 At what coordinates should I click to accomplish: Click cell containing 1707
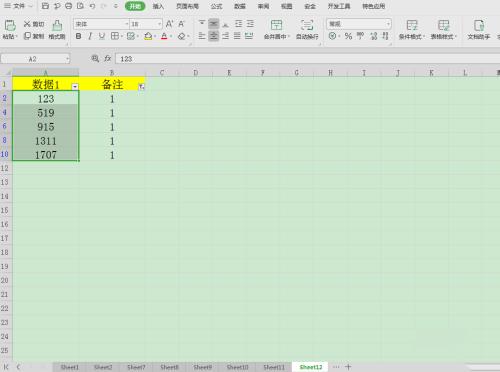tap(46, 155)
